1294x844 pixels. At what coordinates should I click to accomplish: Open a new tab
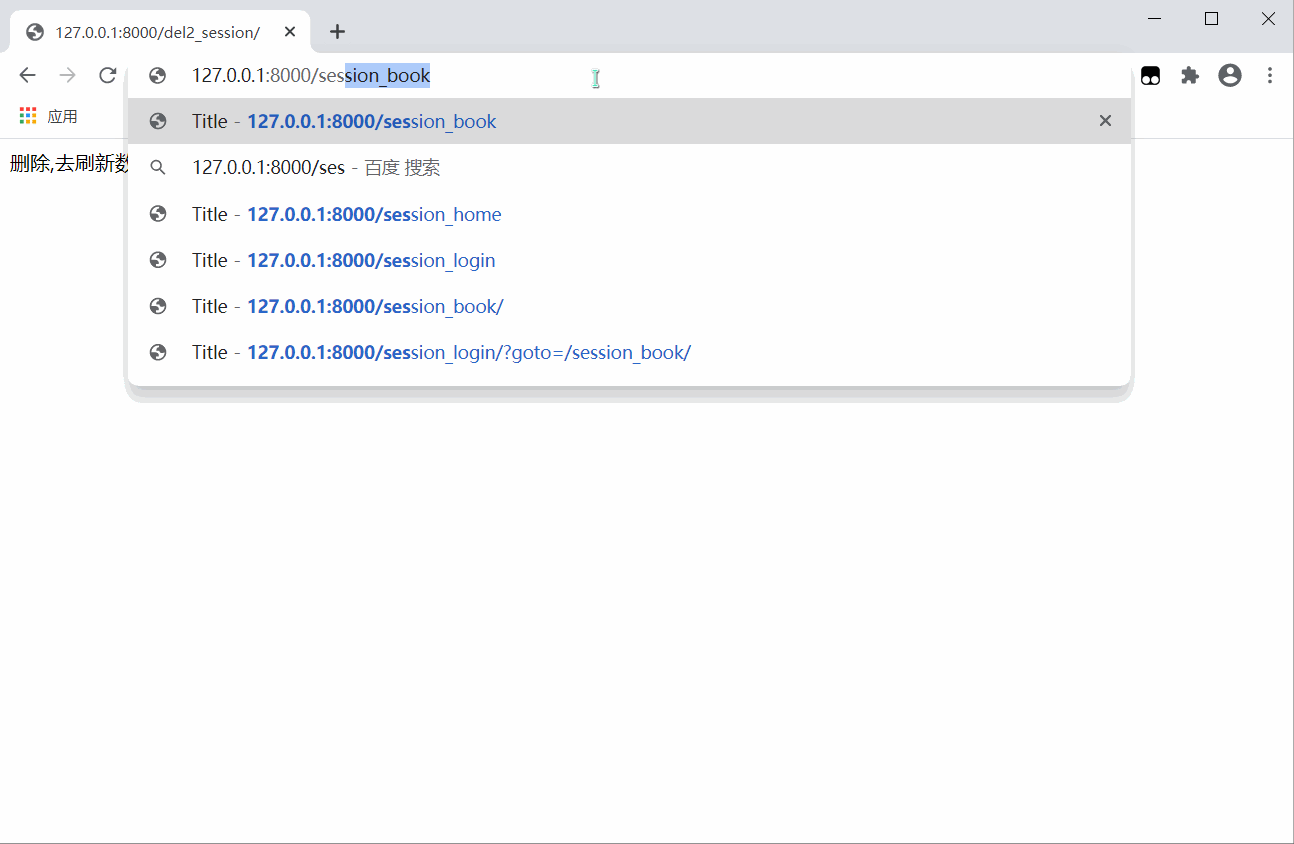pyautogui.click(x=337, y=32)
